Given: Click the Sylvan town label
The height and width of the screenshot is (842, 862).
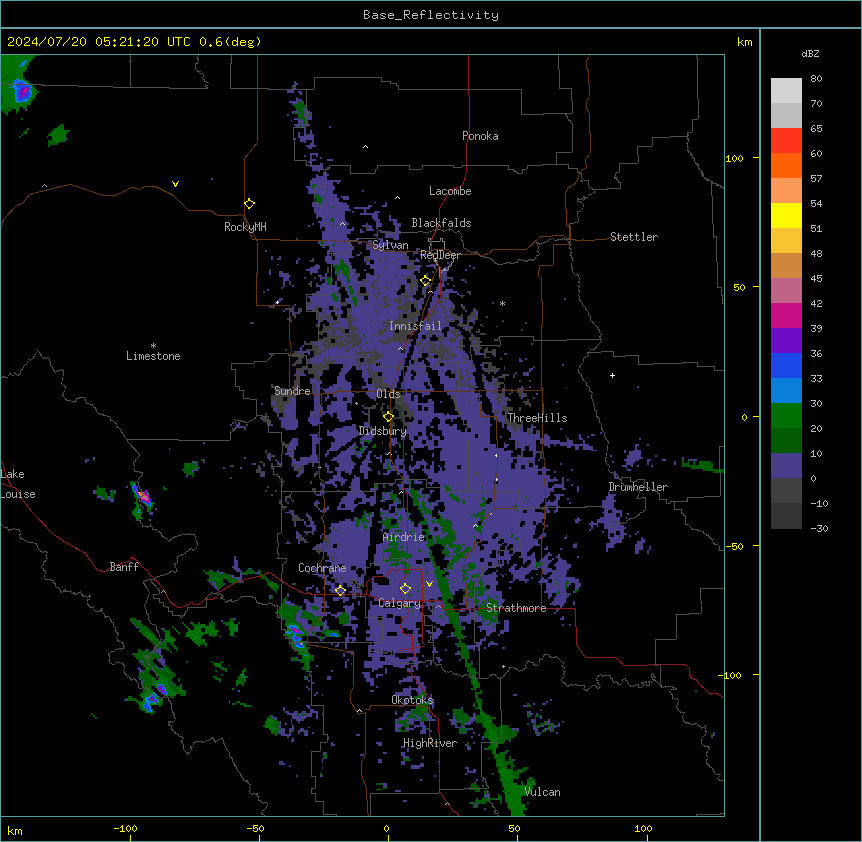Looking at the screenshot, I should pos(390,245).
